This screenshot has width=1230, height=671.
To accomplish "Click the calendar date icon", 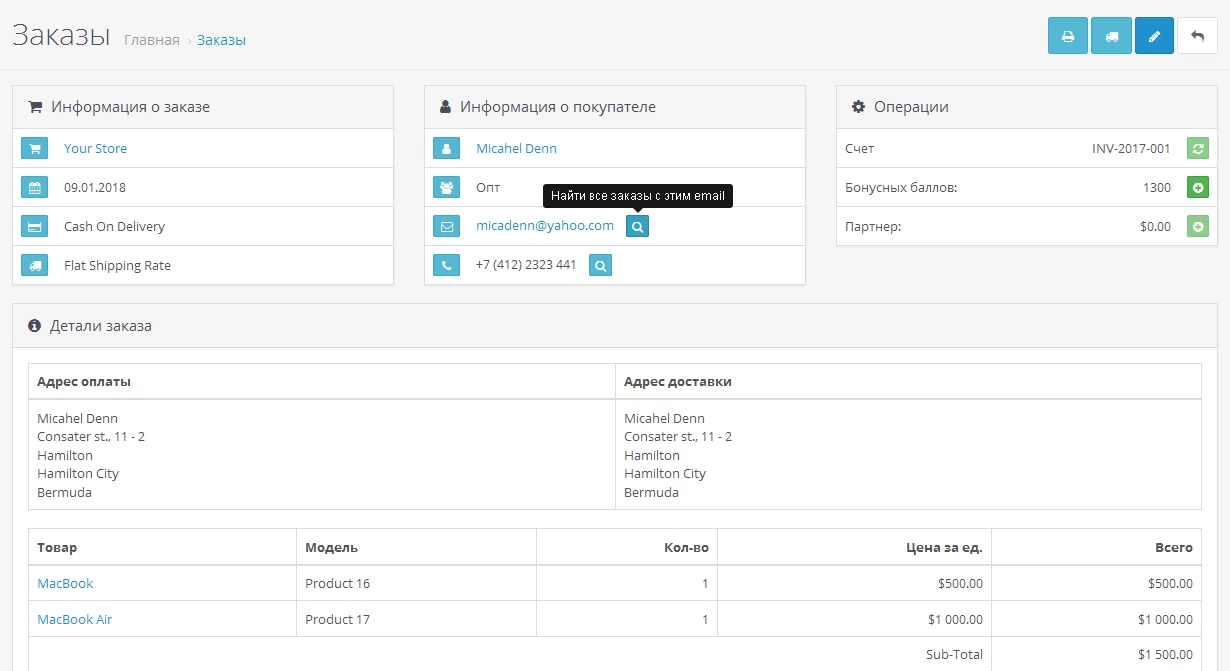I will click(x=35, y=188).
